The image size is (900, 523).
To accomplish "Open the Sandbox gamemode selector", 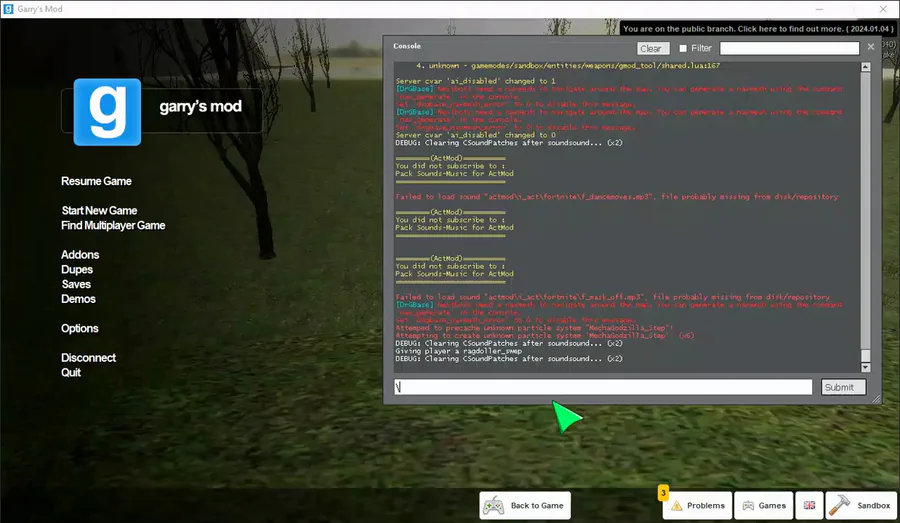I will point(861,506).
